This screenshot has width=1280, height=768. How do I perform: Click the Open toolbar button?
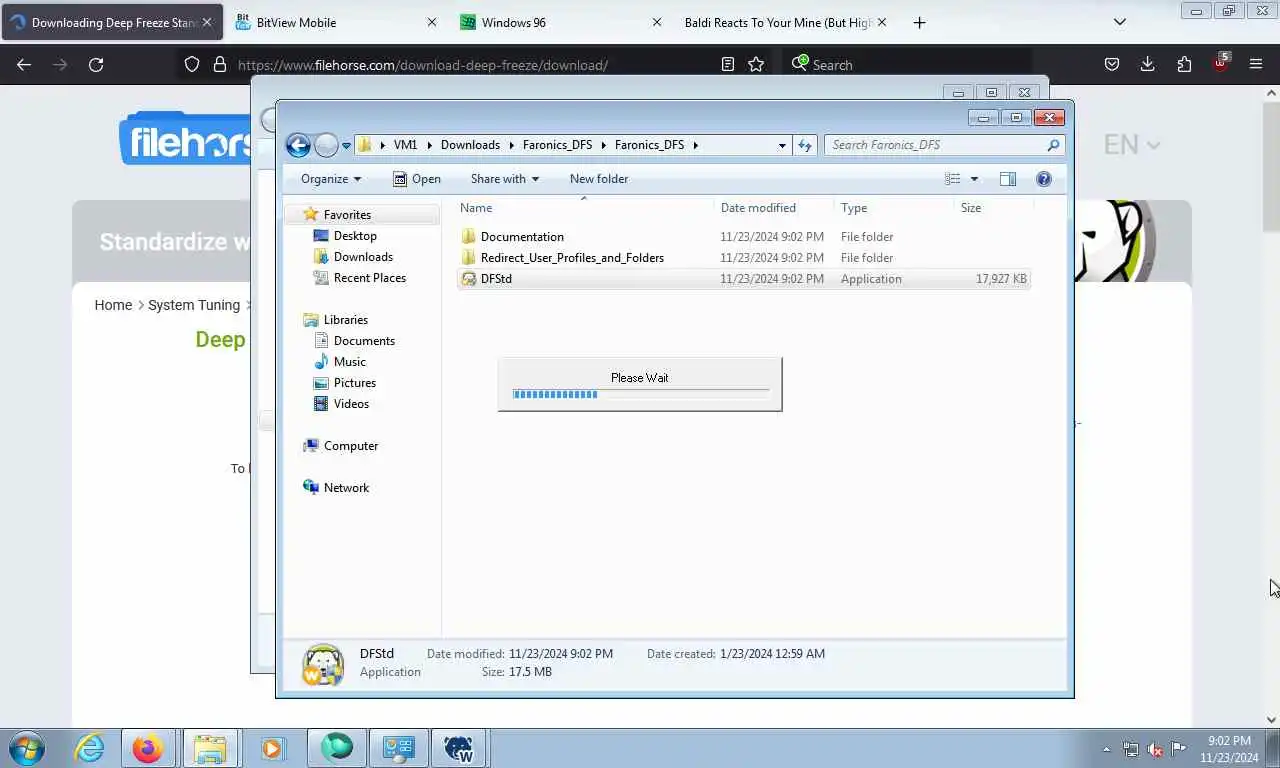click(416, 179)
